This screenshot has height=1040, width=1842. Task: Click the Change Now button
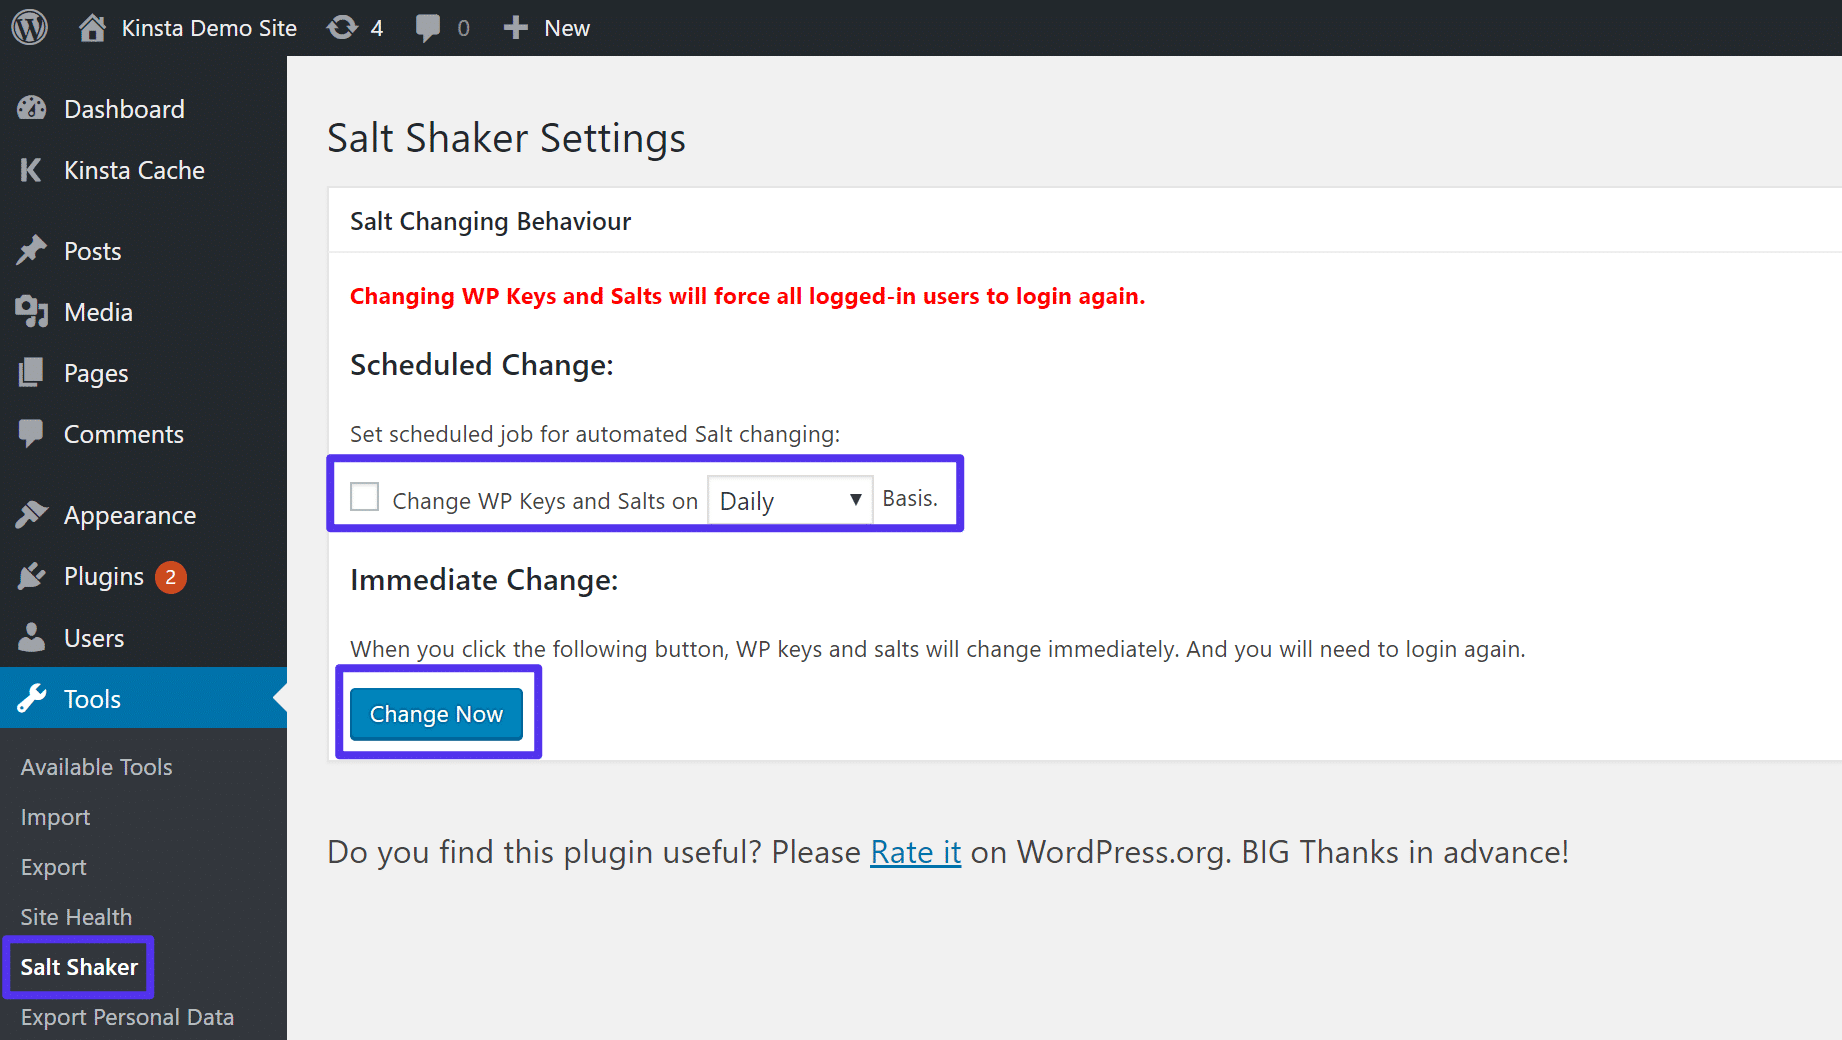click(x=436, y=713)
